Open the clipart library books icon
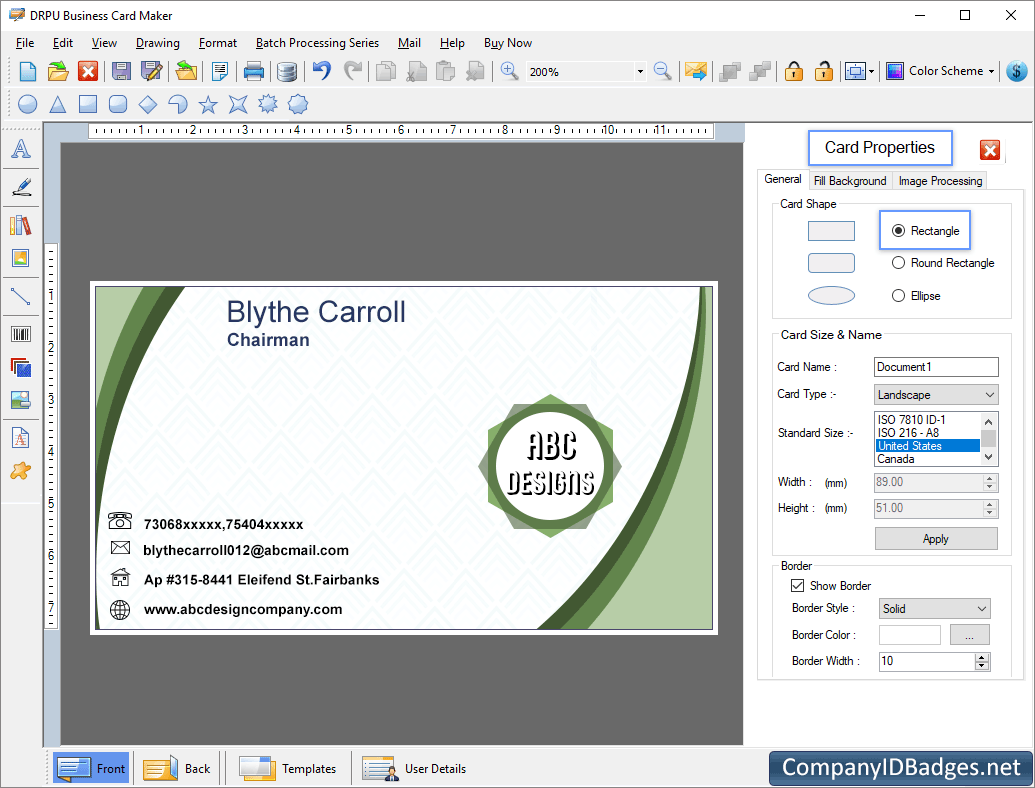1035x788 pixels. 20,225
